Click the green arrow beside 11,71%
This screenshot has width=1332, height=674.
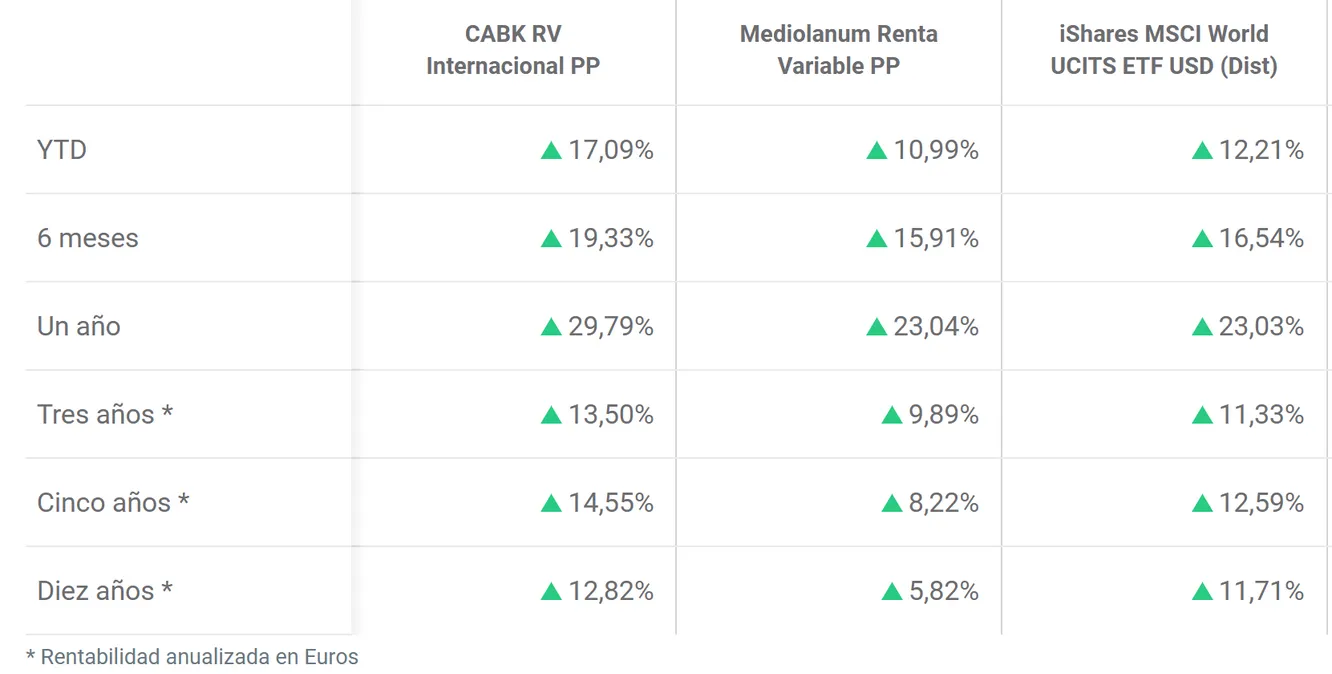1202,592
